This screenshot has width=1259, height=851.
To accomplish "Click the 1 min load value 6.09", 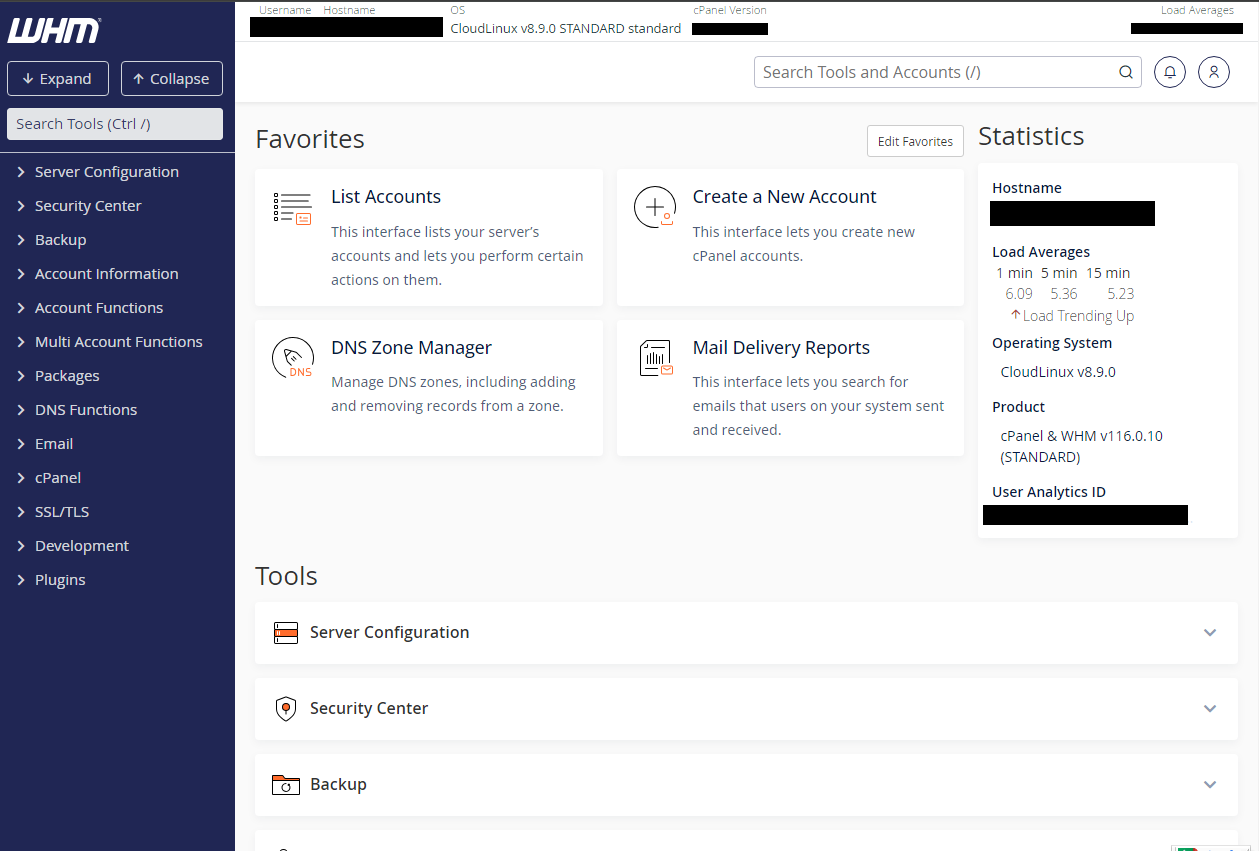I will tap(1019, 294).
